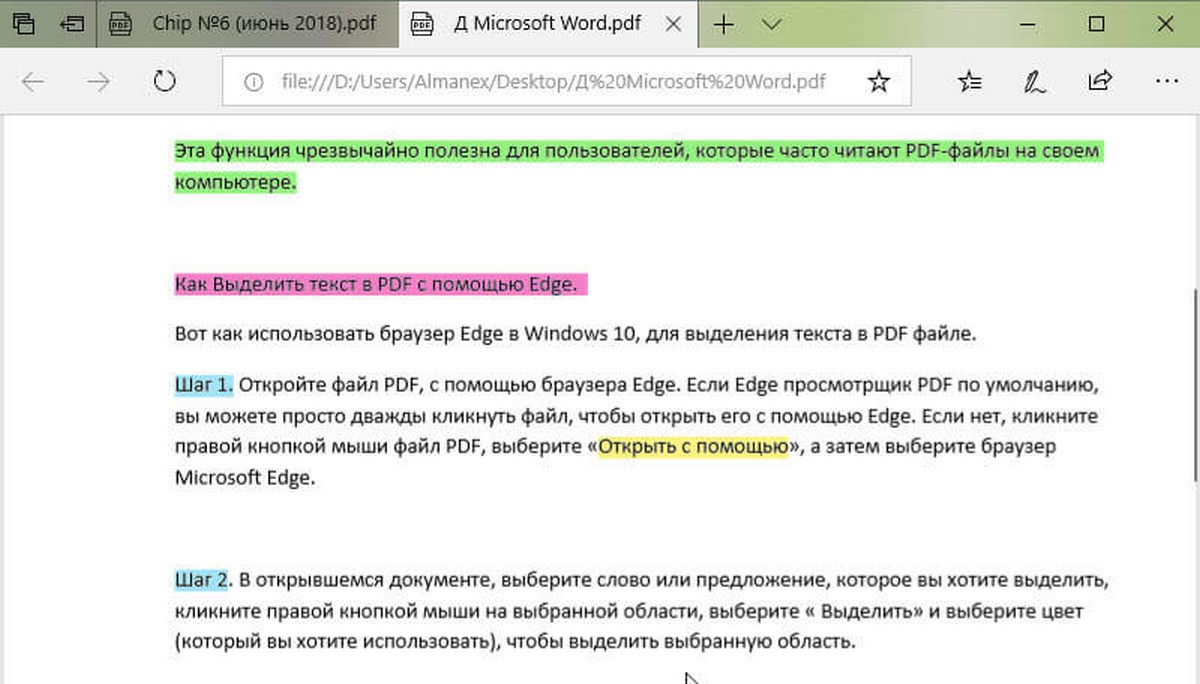
Task: Open a new tab with plus button
Action: (x=723, y=24)
